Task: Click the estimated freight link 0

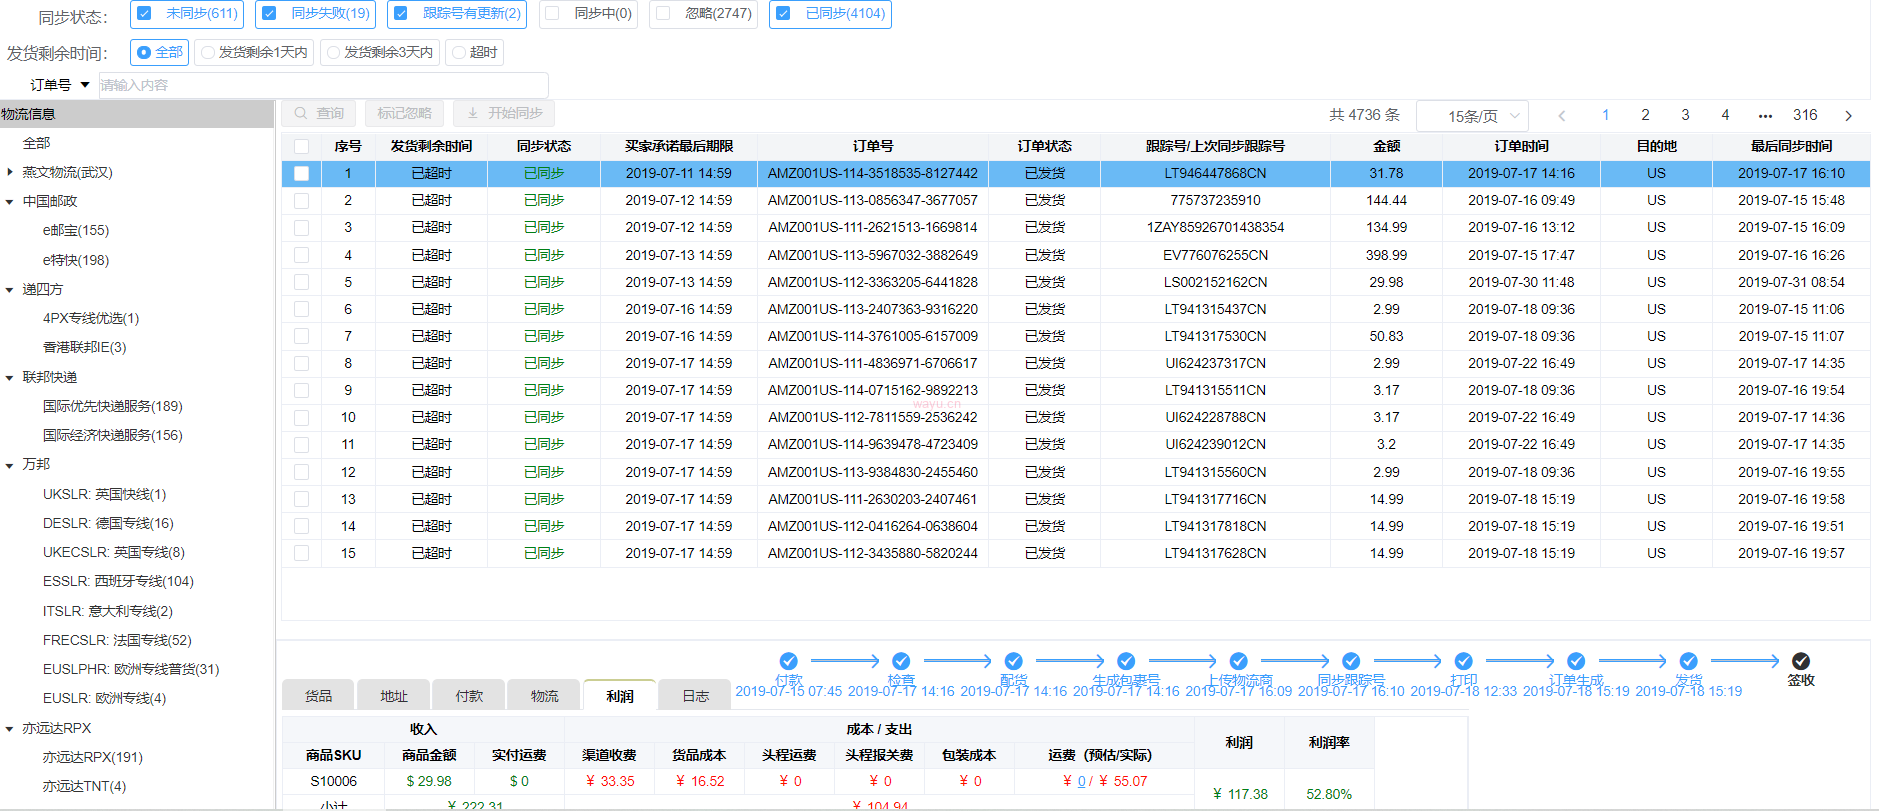Action: pos(1080,781)
